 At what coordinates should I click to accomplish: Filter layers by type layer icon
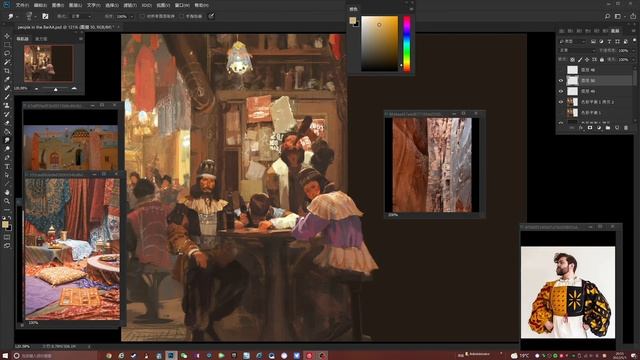tap(609, 41)
